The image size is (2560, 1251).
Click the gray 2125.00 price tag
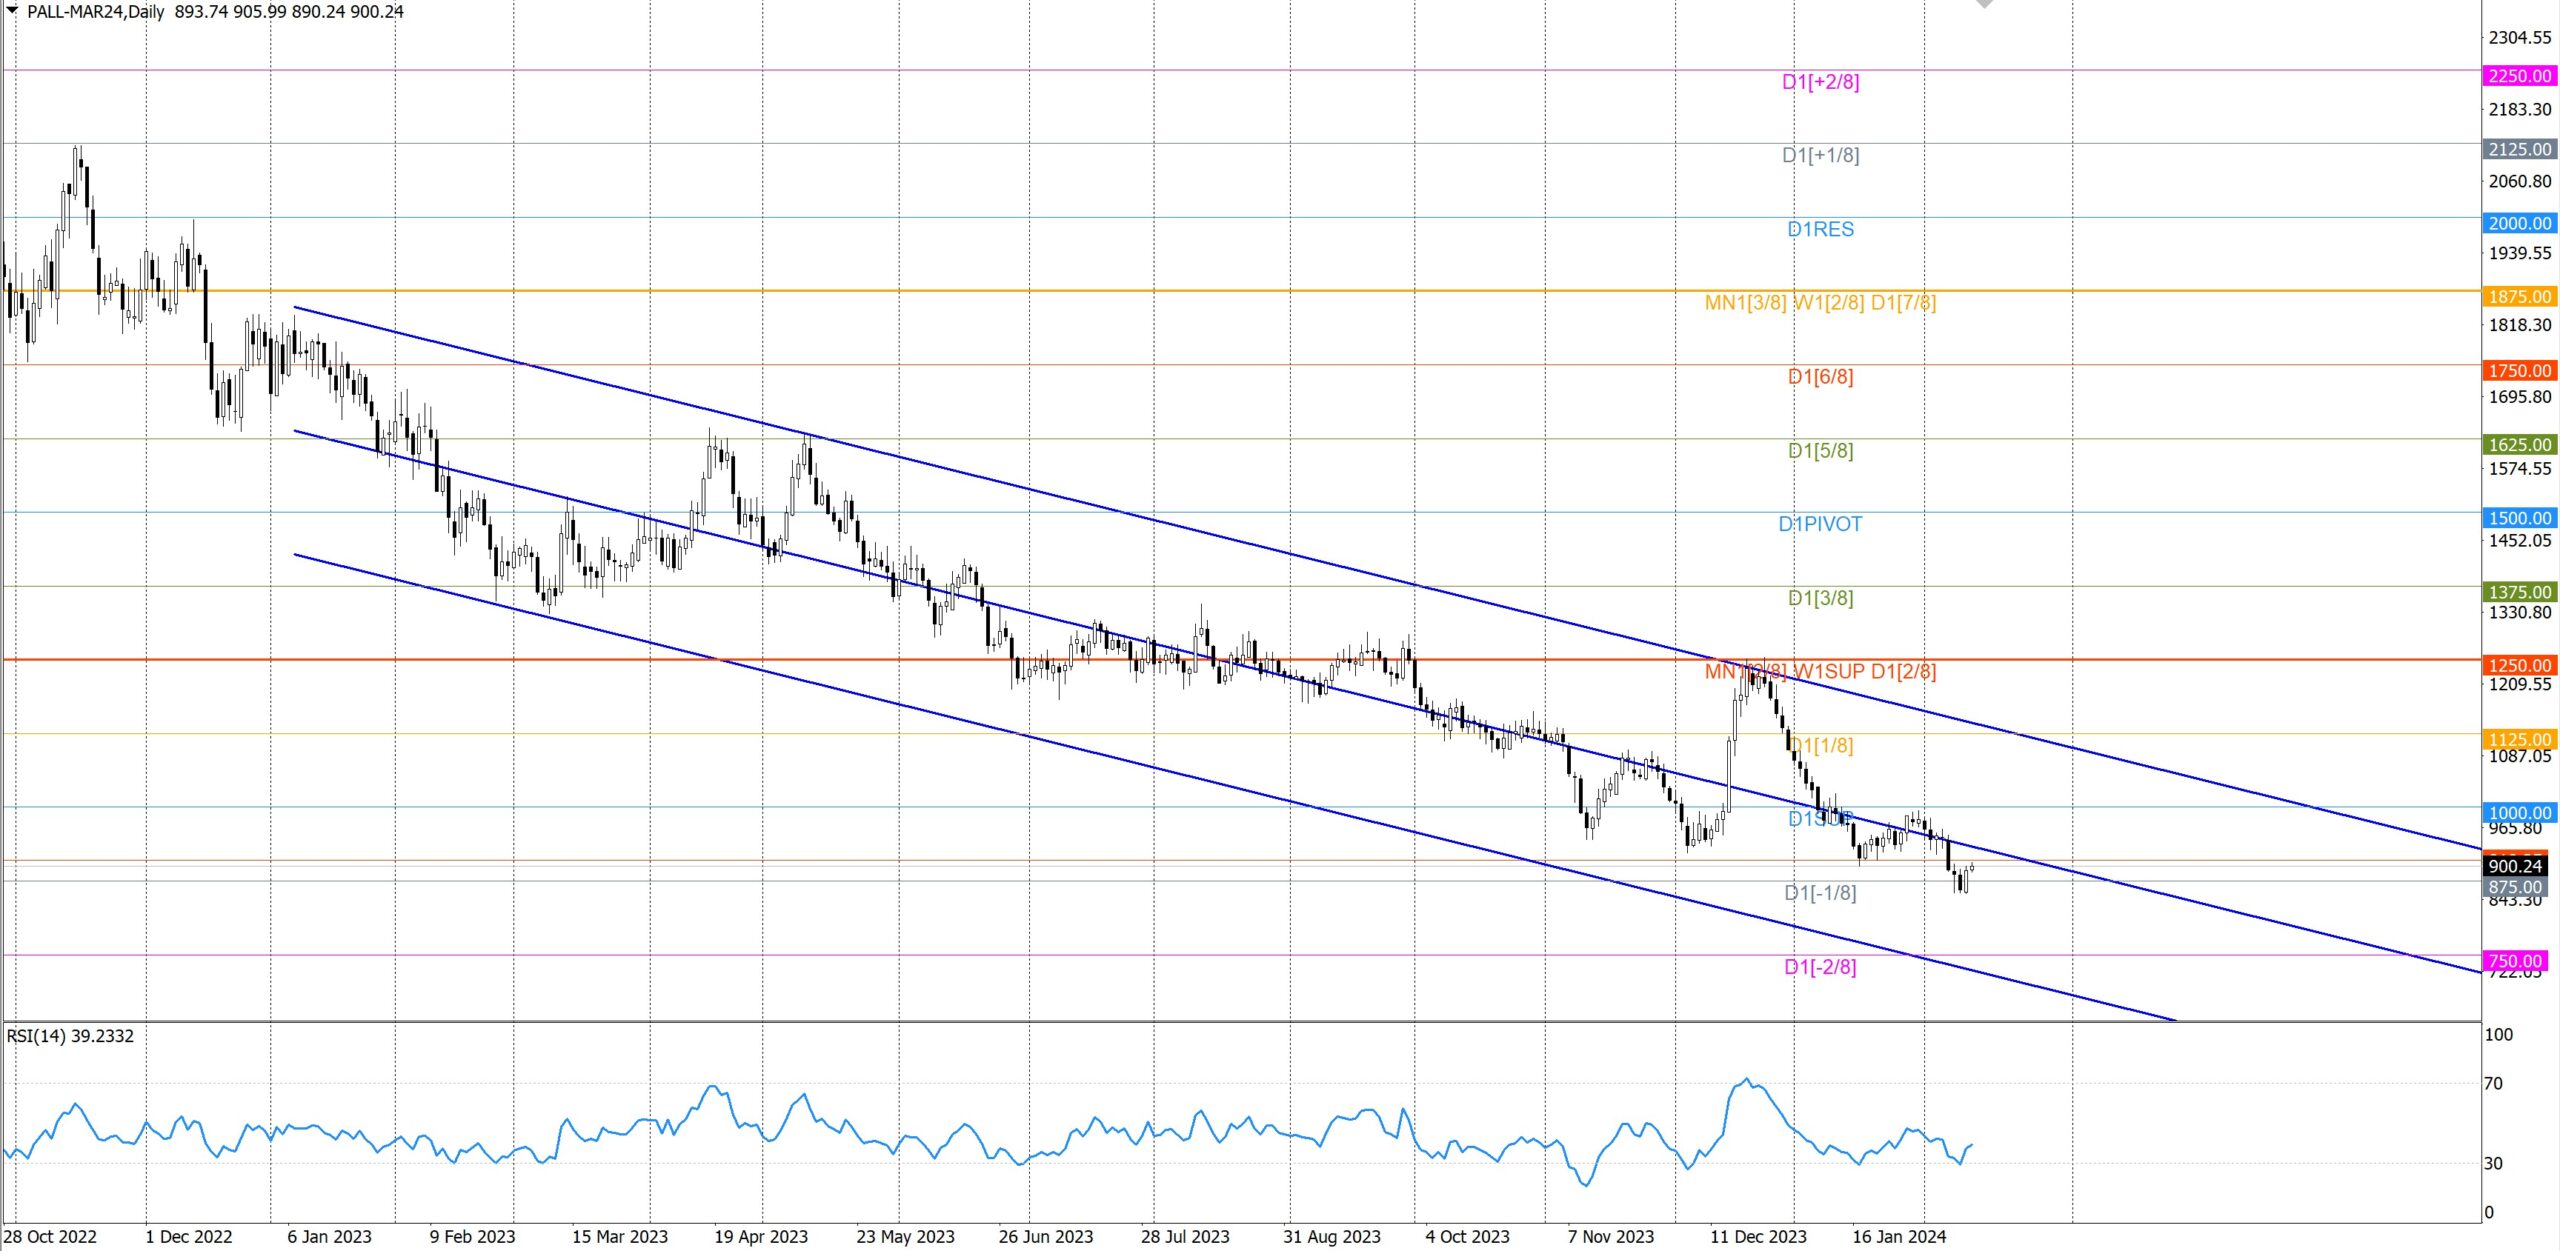(2519, 149)
